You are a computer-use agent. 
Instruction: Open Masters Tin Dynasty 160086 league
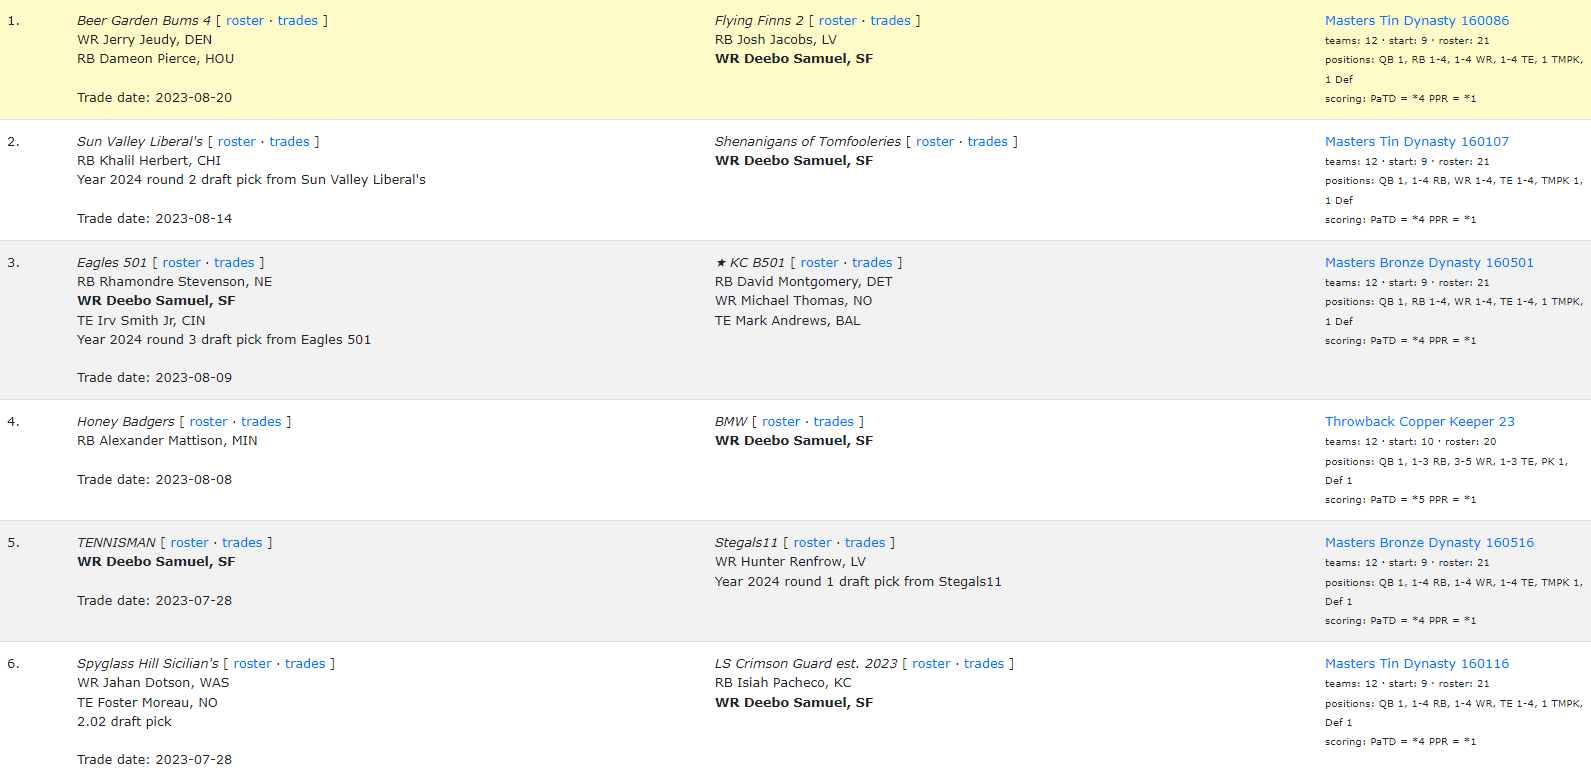click(x=1417, y=20)
